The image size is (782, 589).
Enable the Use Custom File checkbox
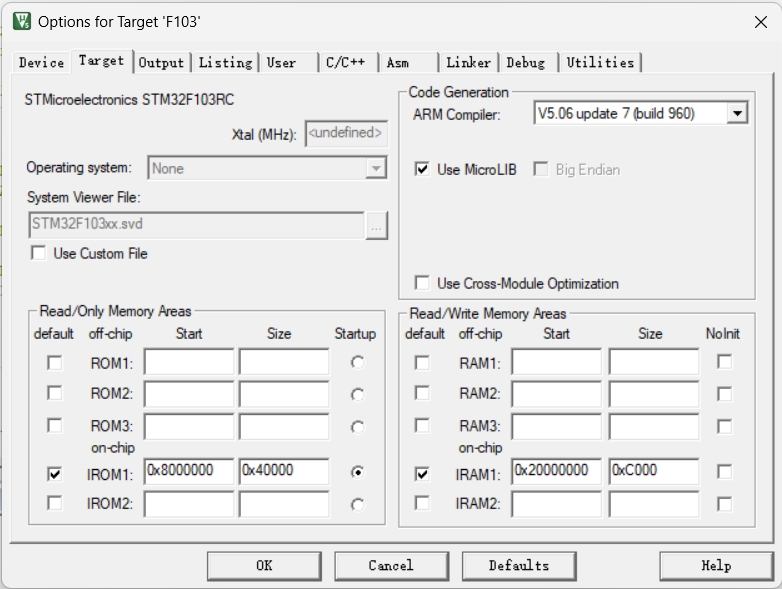38,253
